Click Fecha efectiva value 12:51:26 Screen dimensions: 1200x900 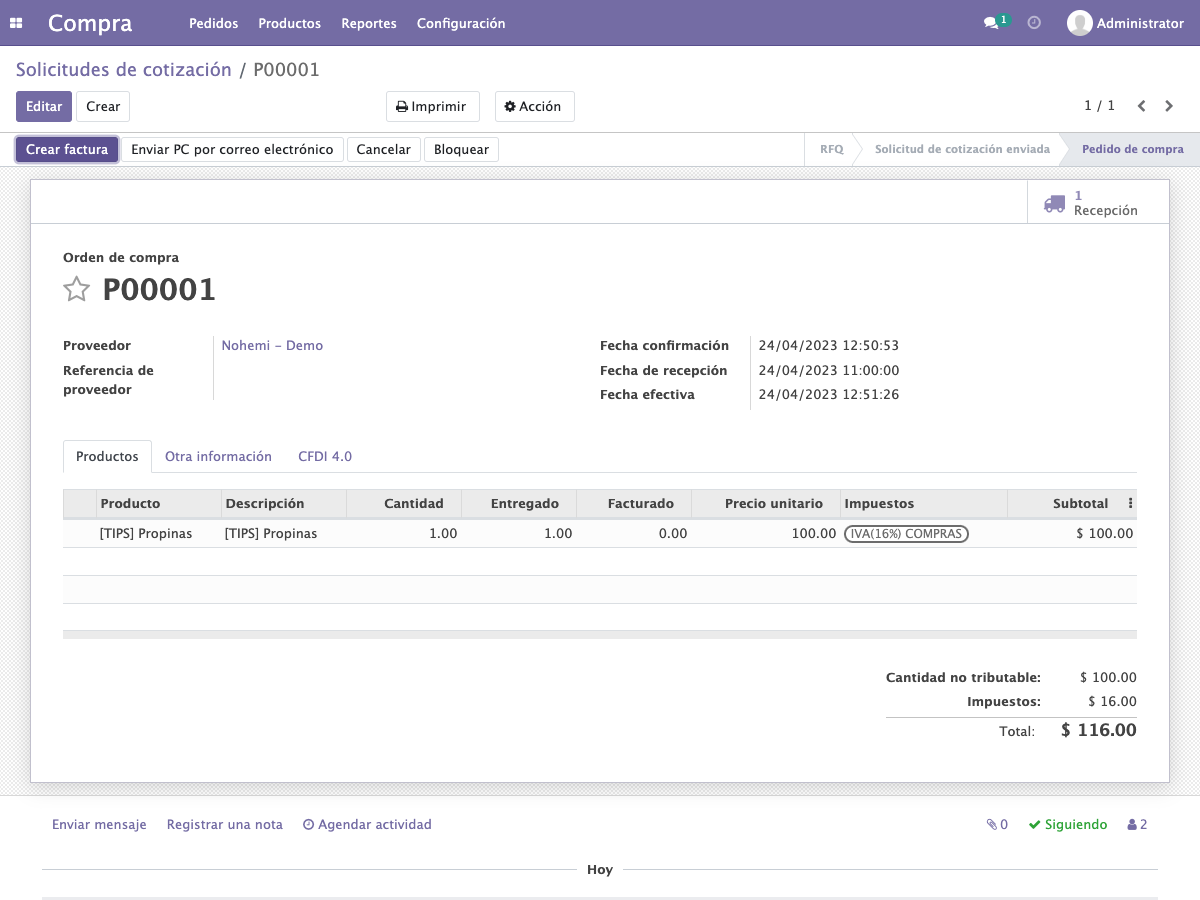point(829,395)
